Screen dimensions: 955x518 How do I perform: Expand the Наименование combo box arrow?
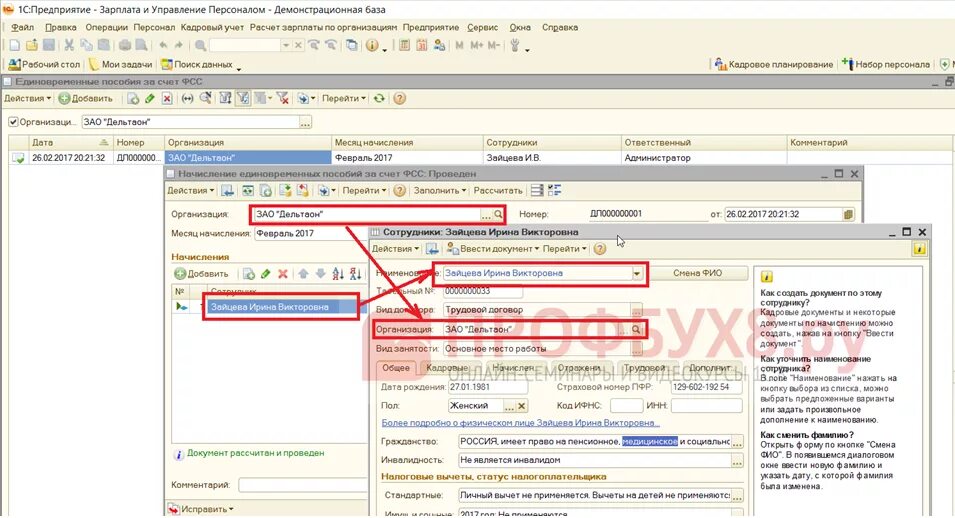point(636,274)
